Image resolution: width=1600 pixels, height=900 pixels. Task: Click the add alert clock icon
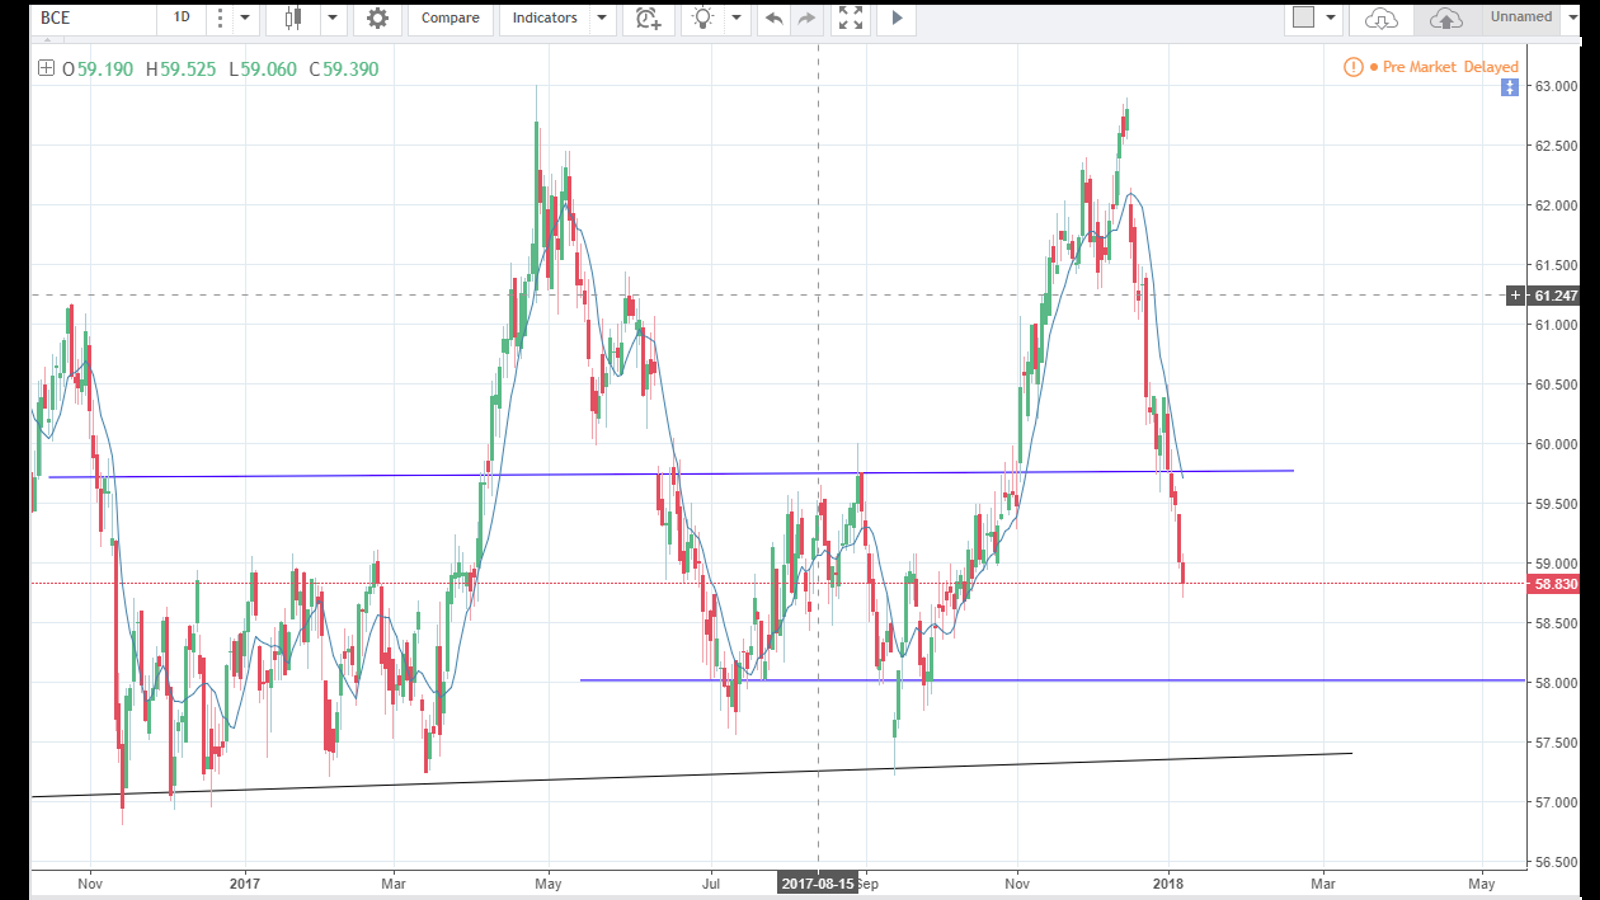click(x=648, y=18)
